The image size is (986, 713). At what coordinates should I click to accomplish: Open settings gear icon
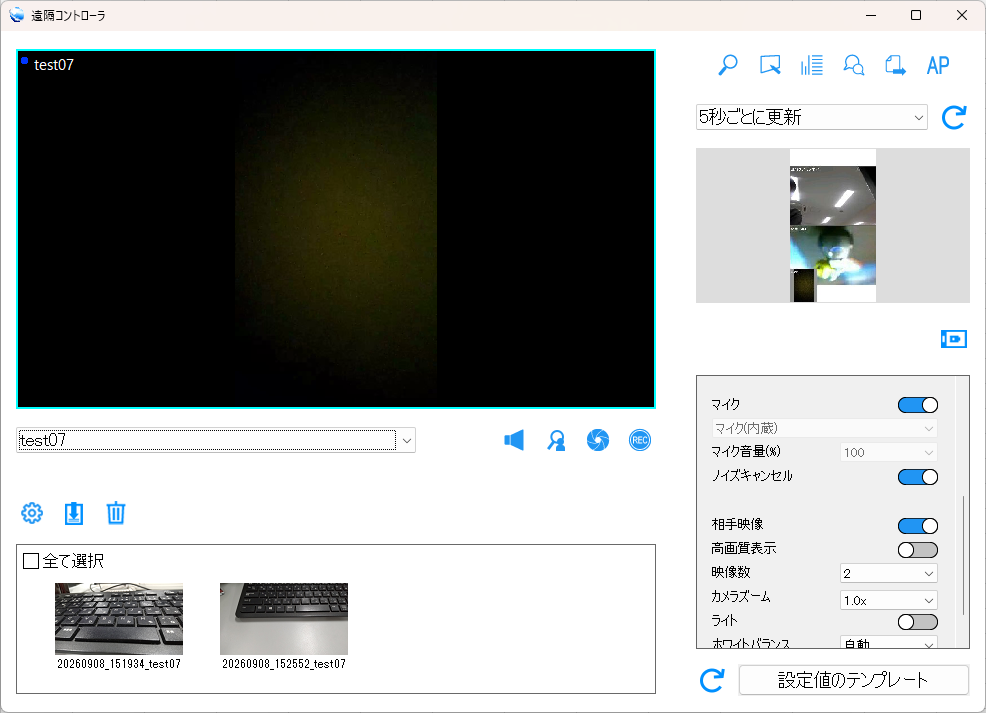[x=32, y=513]
